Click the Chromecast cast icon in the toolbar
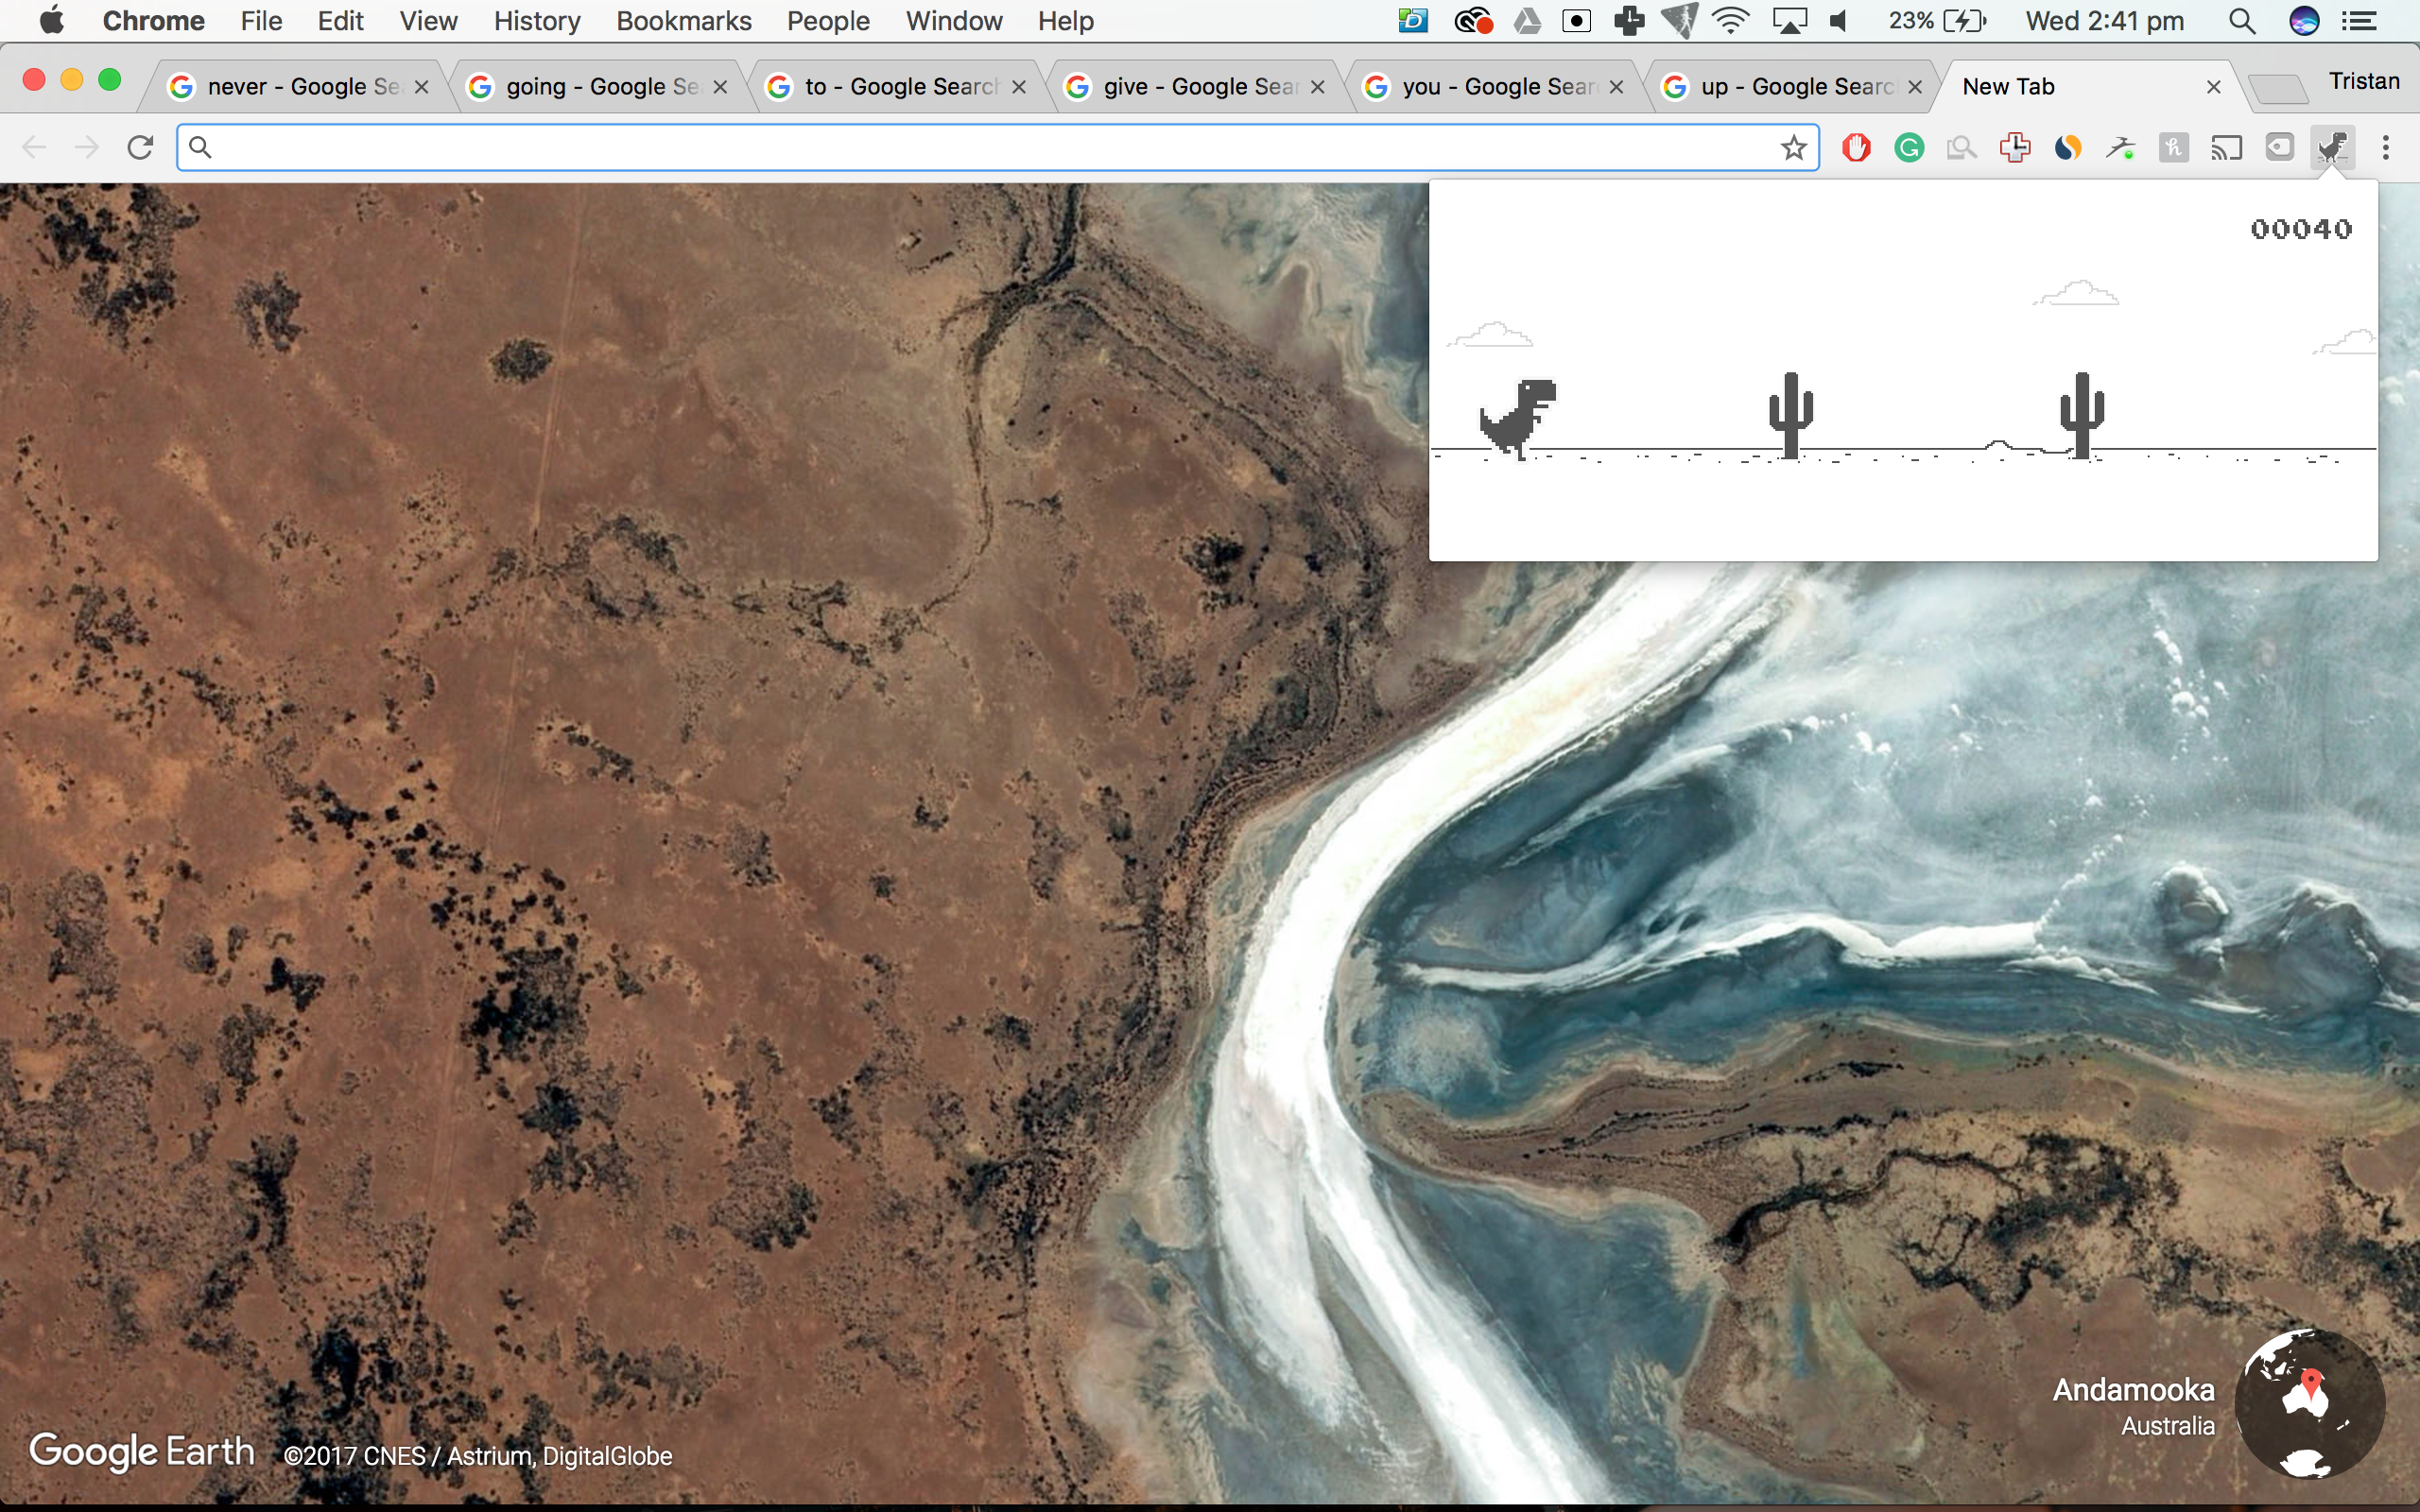2420x1512 pixels. [2226, 148]
